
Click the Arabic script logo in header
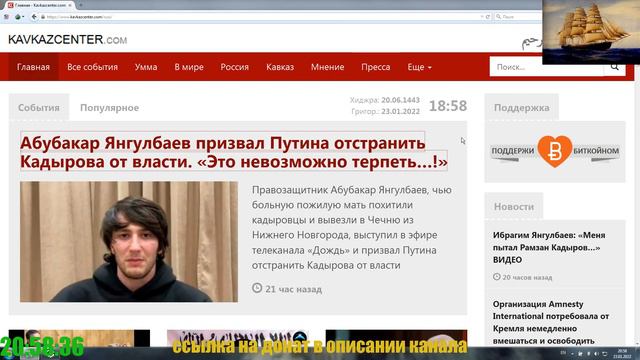(531, 43)
